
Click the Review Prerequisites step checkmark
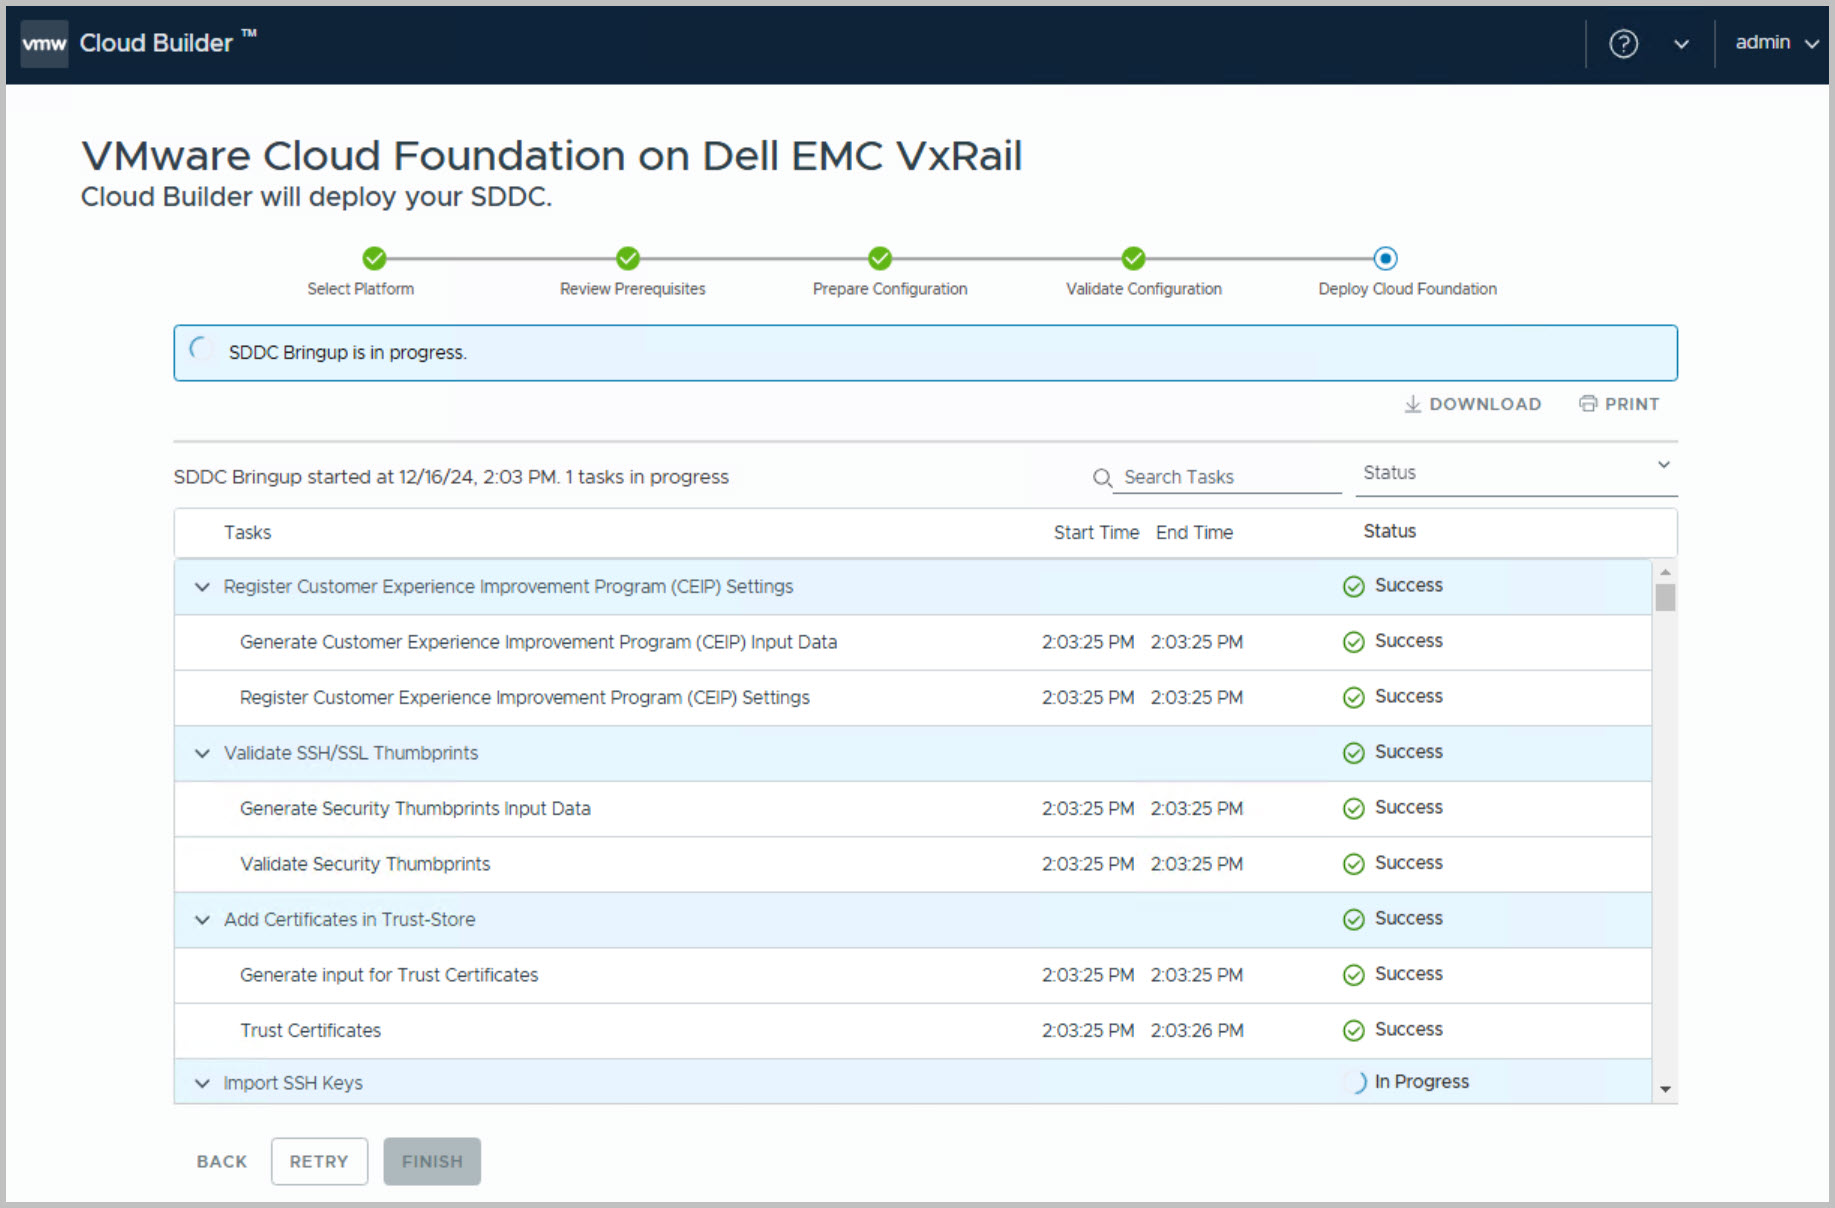pos(628,259)
